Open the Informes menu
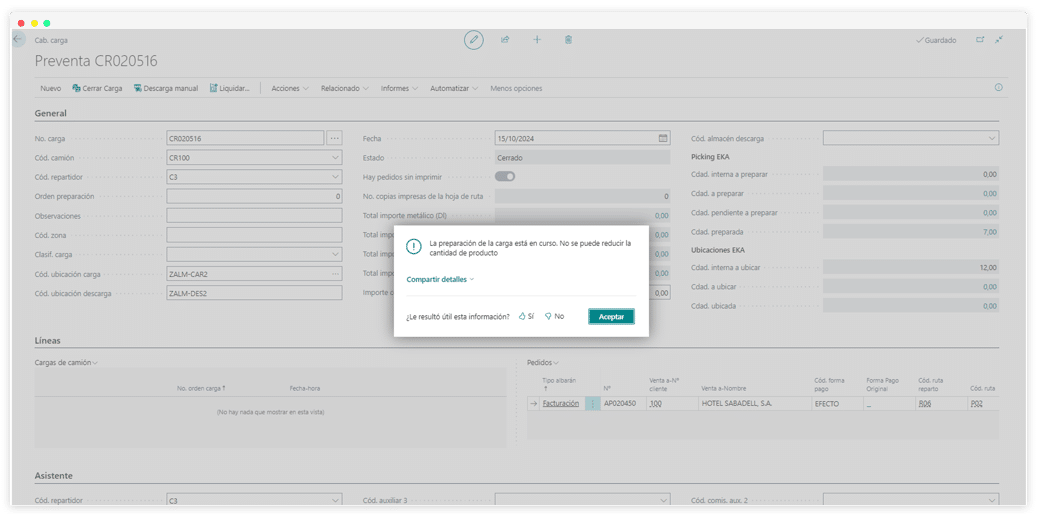 click(x=400, y=88)
